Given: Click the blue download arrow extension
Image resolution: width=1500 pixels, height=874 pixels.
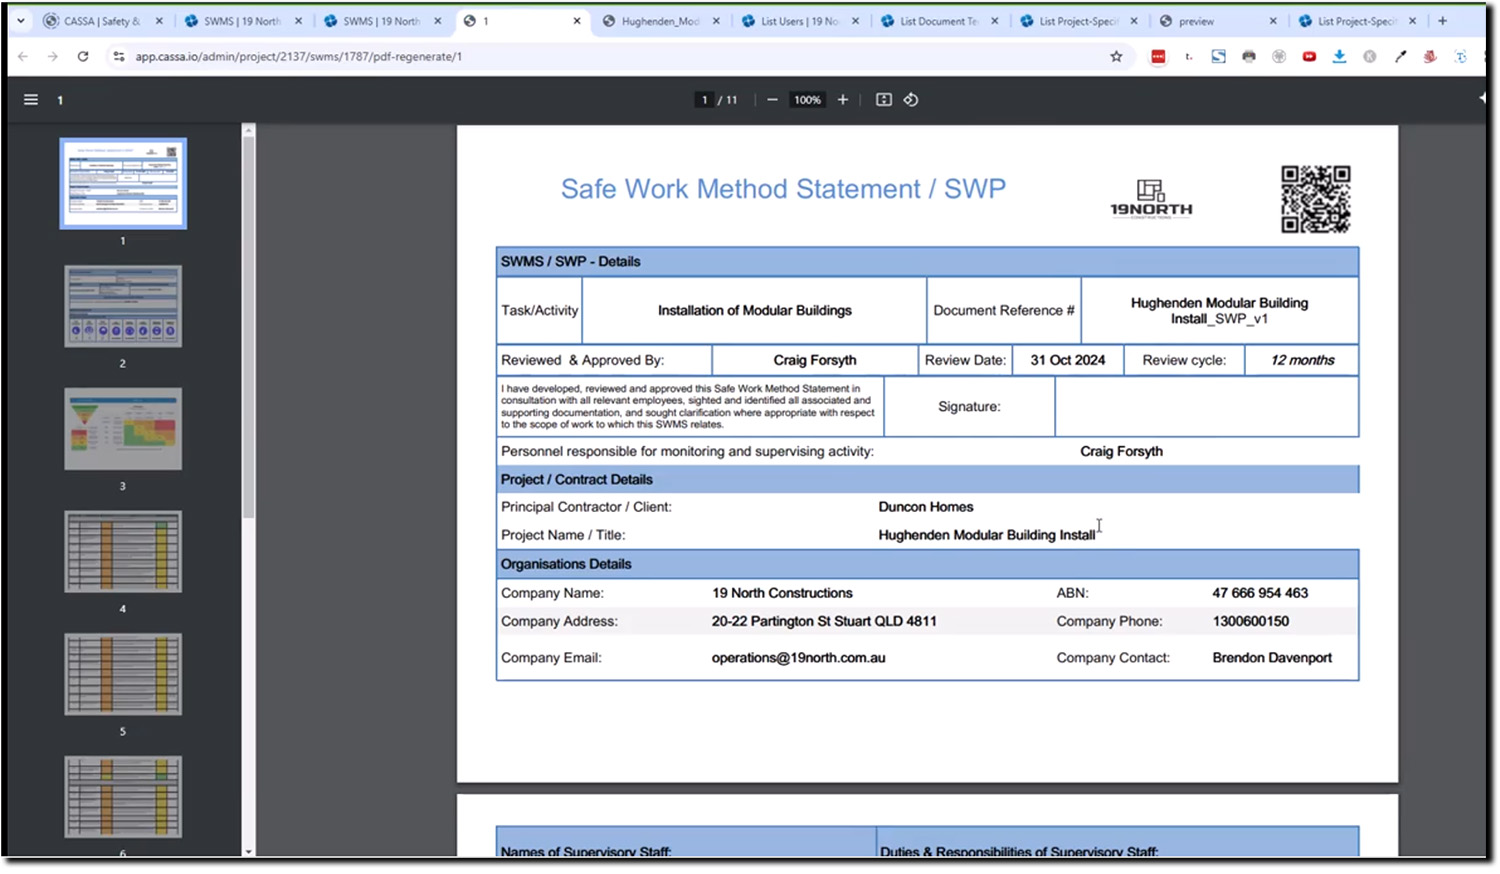Looking at the screenshot, I should 1339,57.
